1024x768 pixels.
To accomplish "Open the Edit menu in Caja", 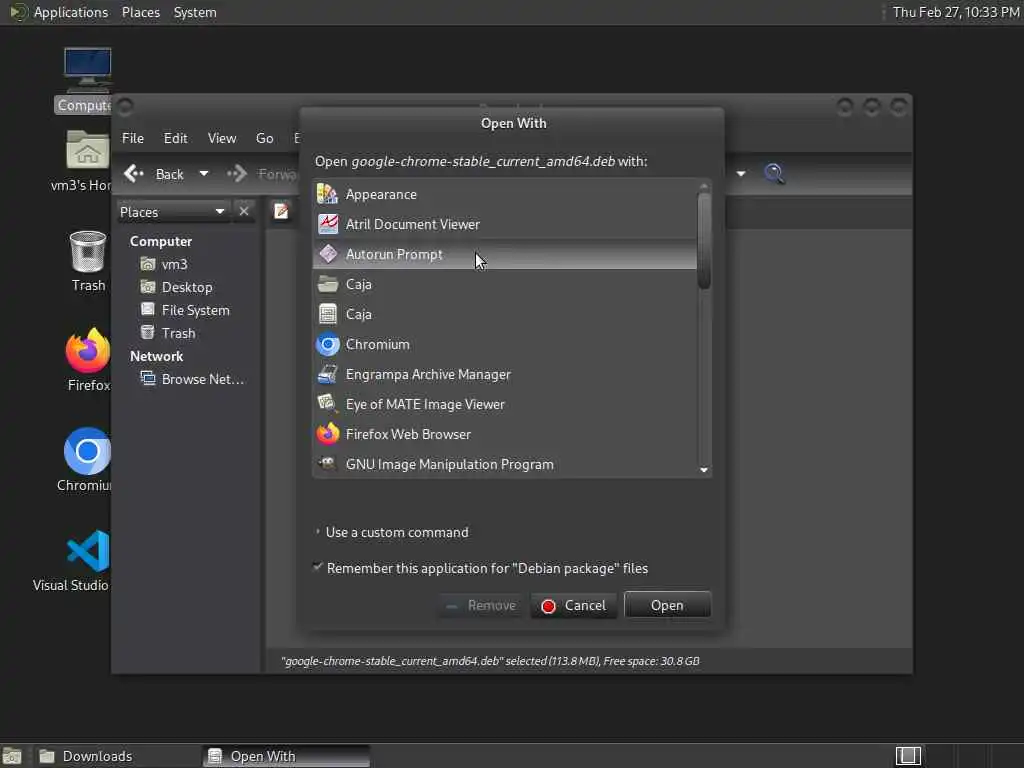I will (175, 138).
